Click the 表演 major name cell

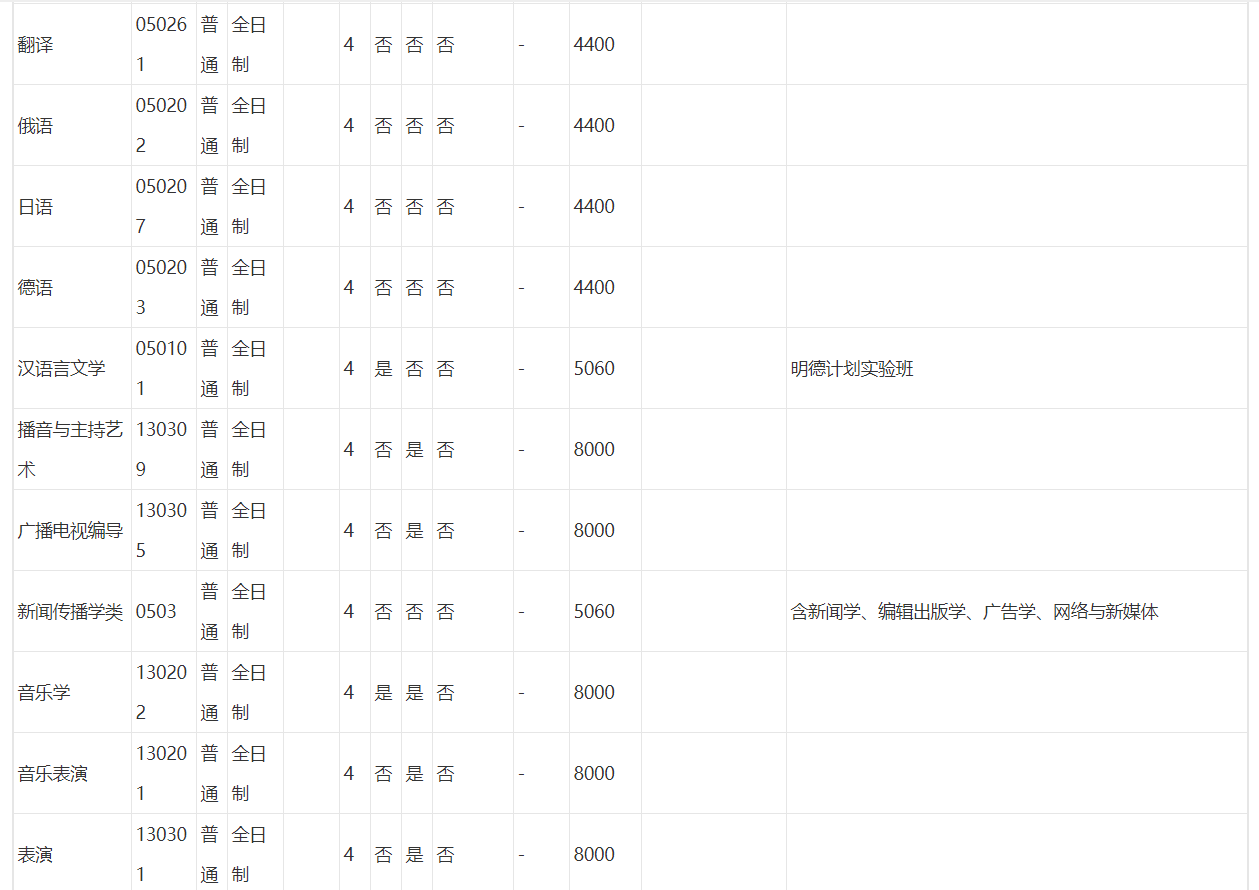click(36, 855)
